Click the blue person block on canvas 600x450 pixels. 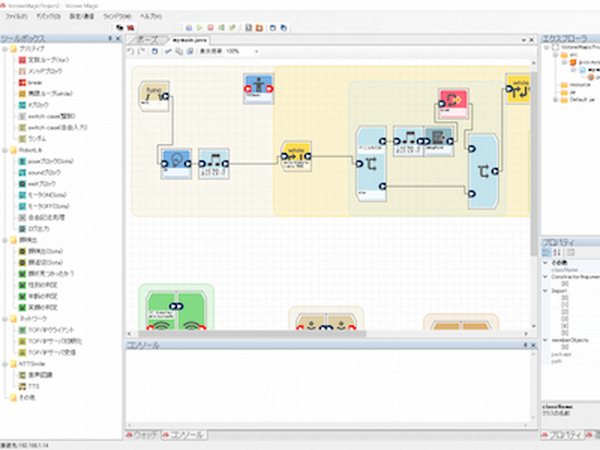tap(259, 88)
